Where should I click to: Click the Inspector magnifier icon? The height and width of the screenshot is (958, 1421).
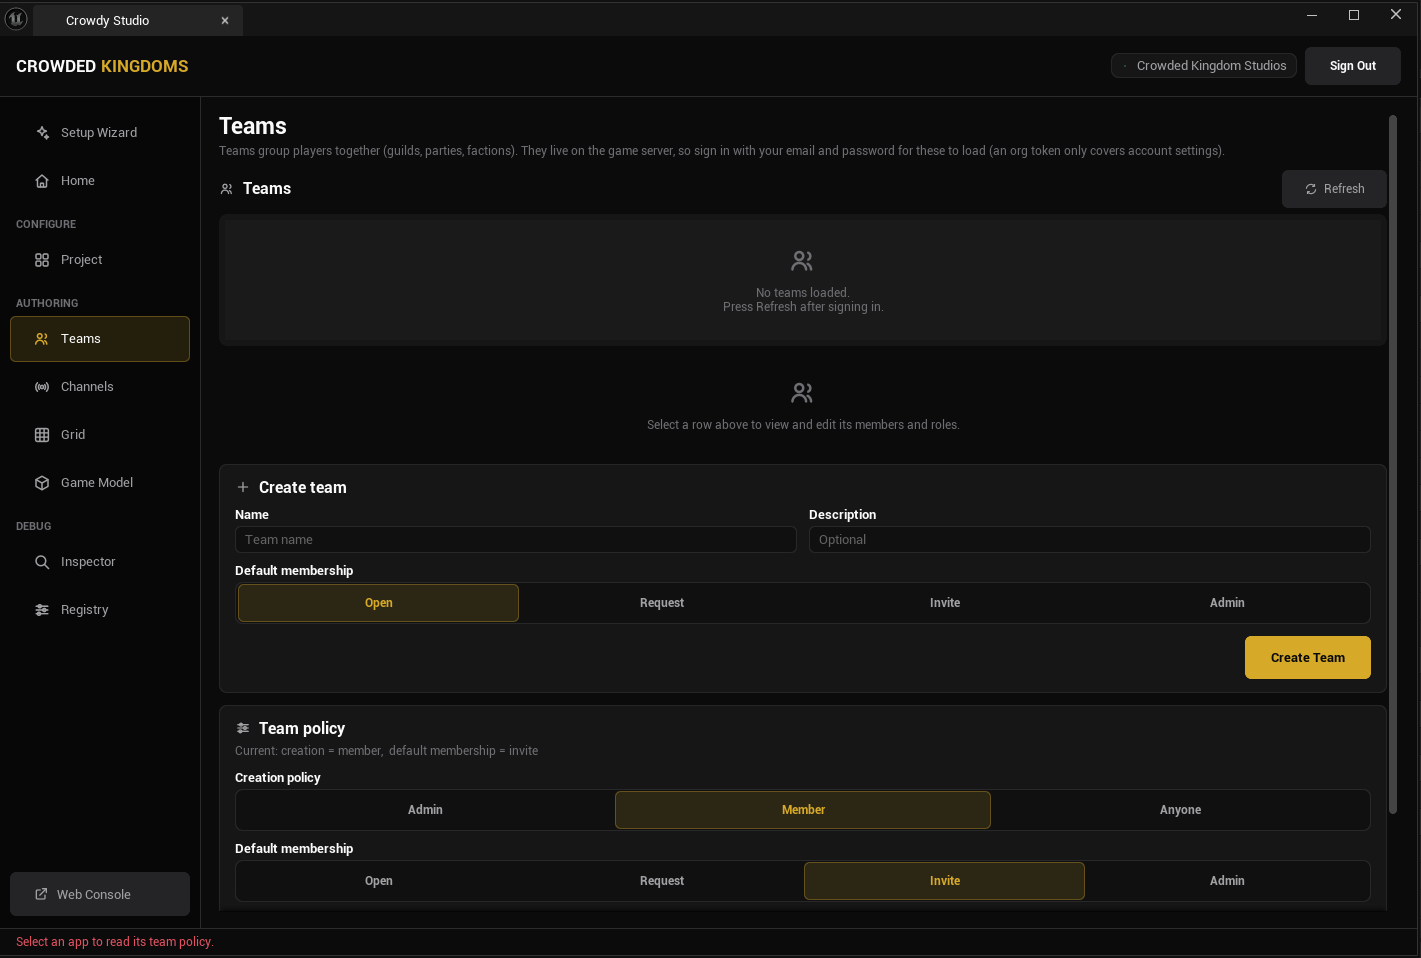tap(42, 562)
